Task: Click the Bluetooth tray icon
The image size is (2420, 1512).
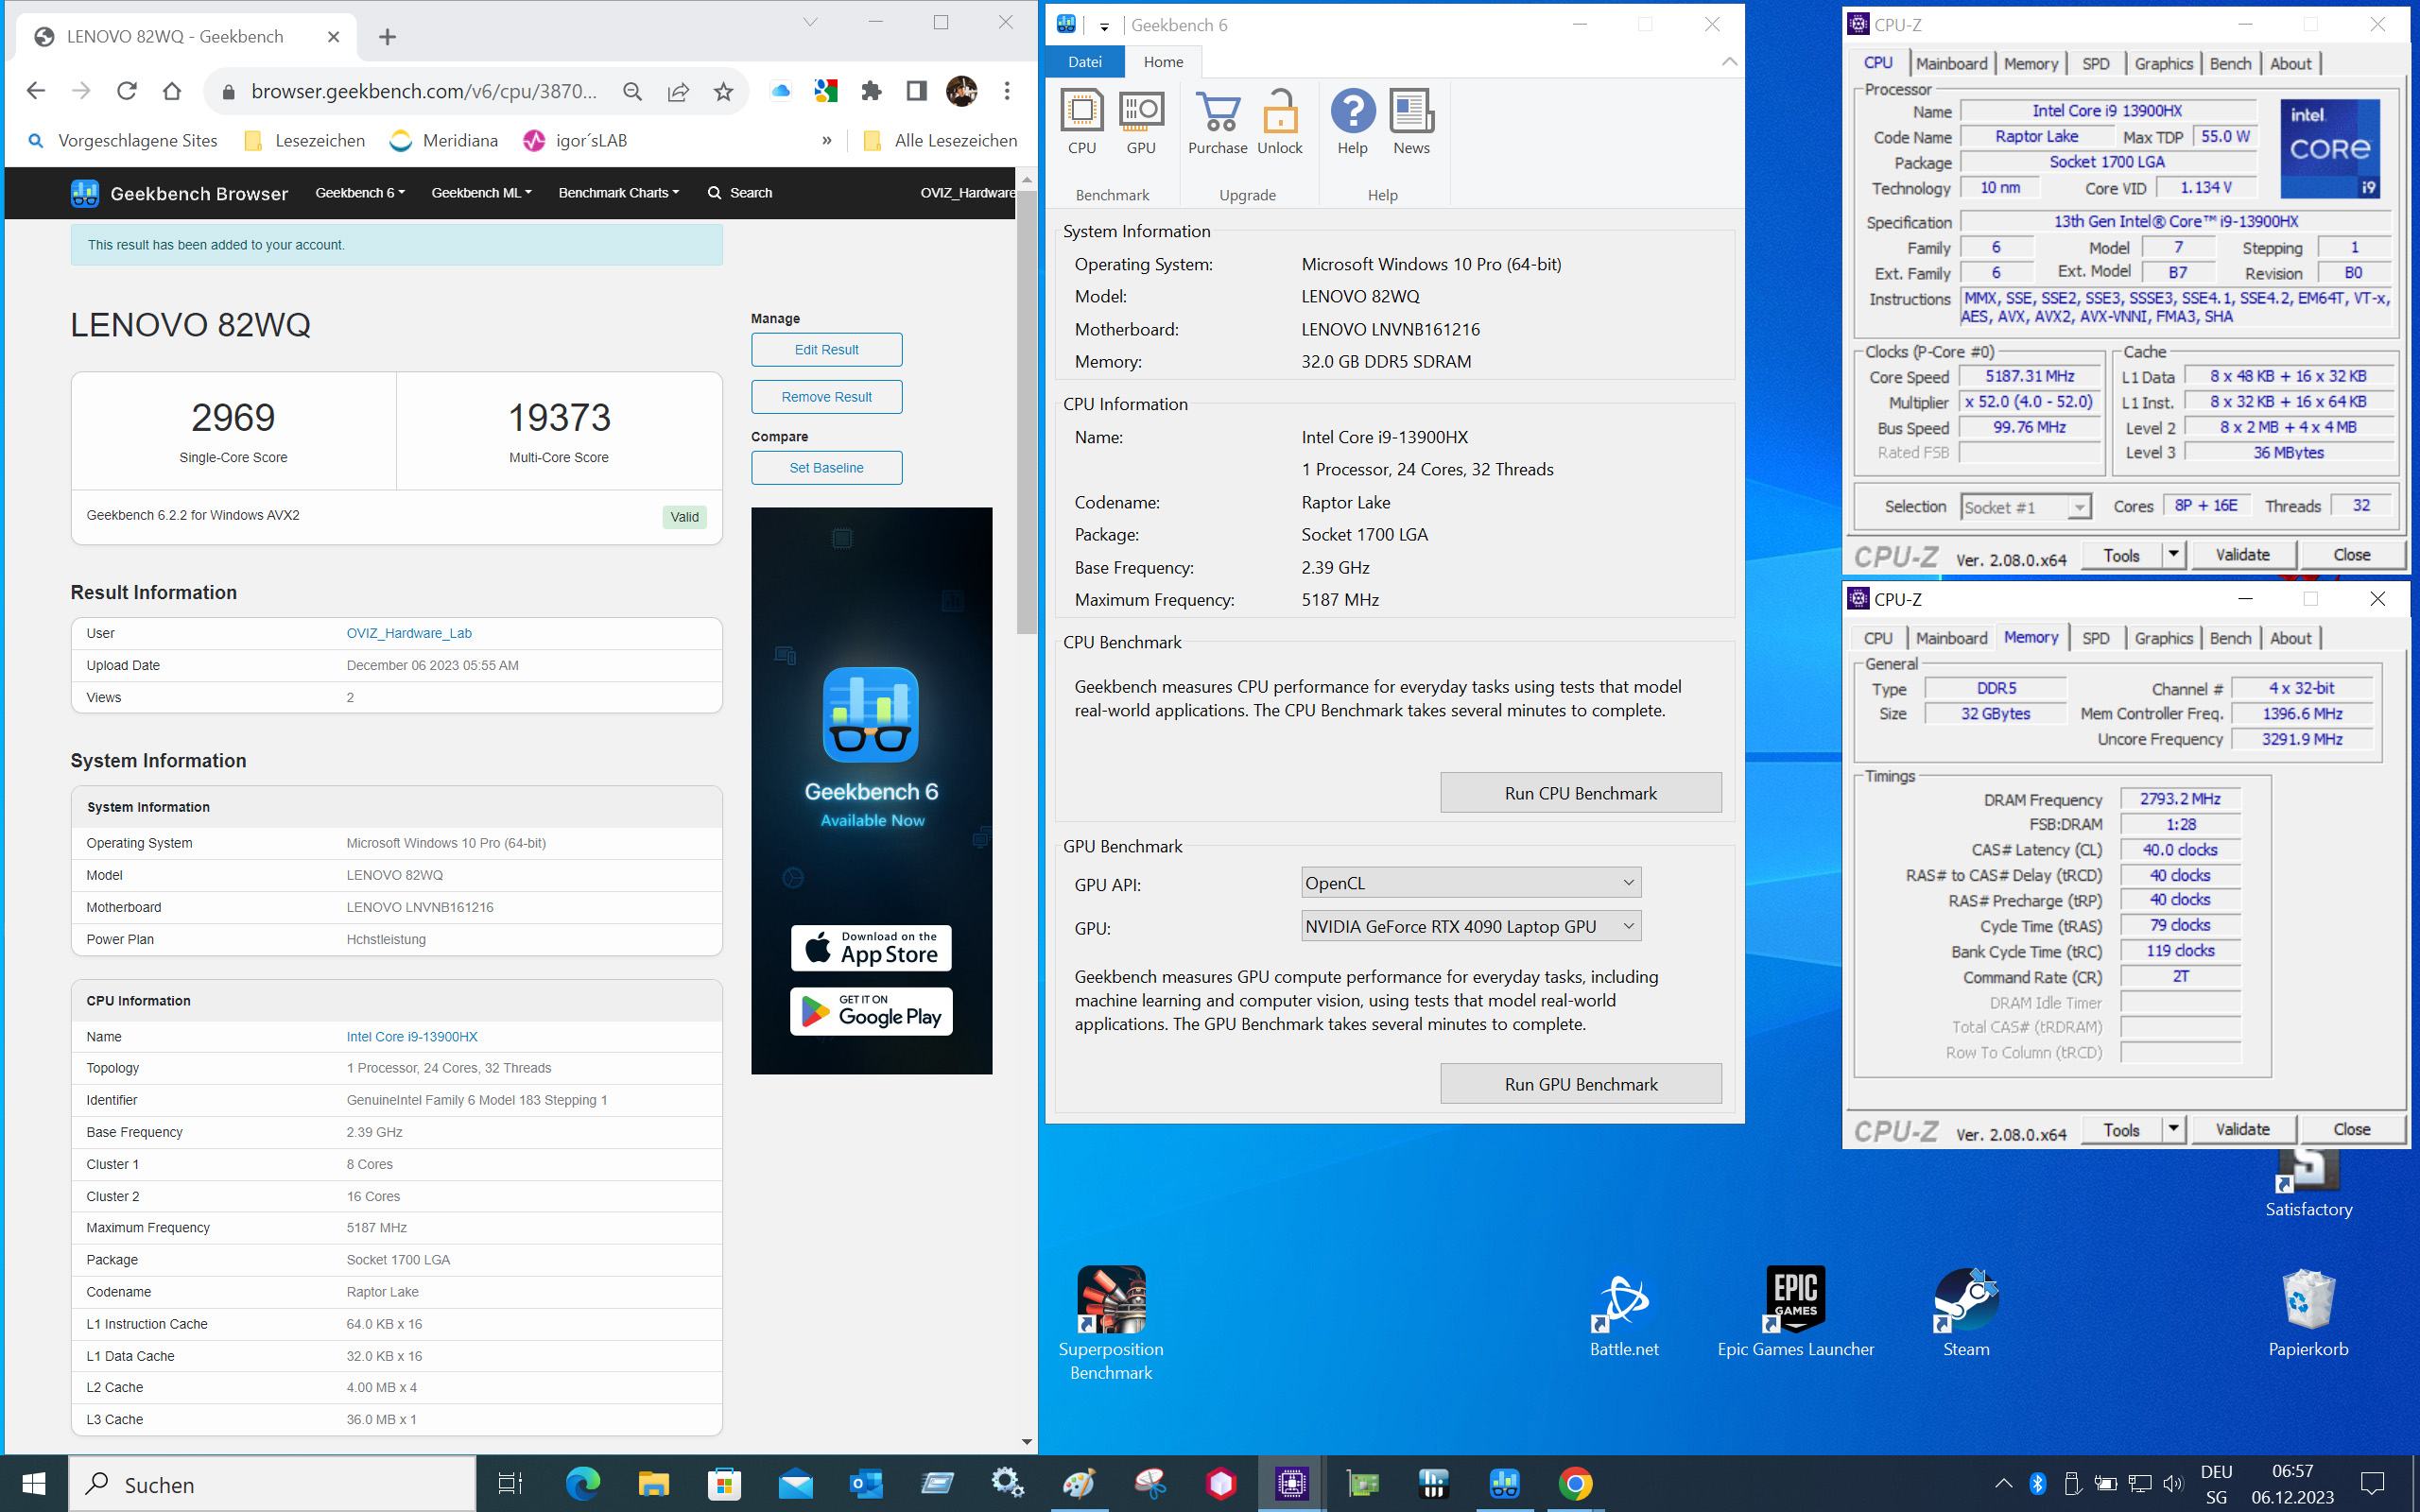Action: 2038,1483
